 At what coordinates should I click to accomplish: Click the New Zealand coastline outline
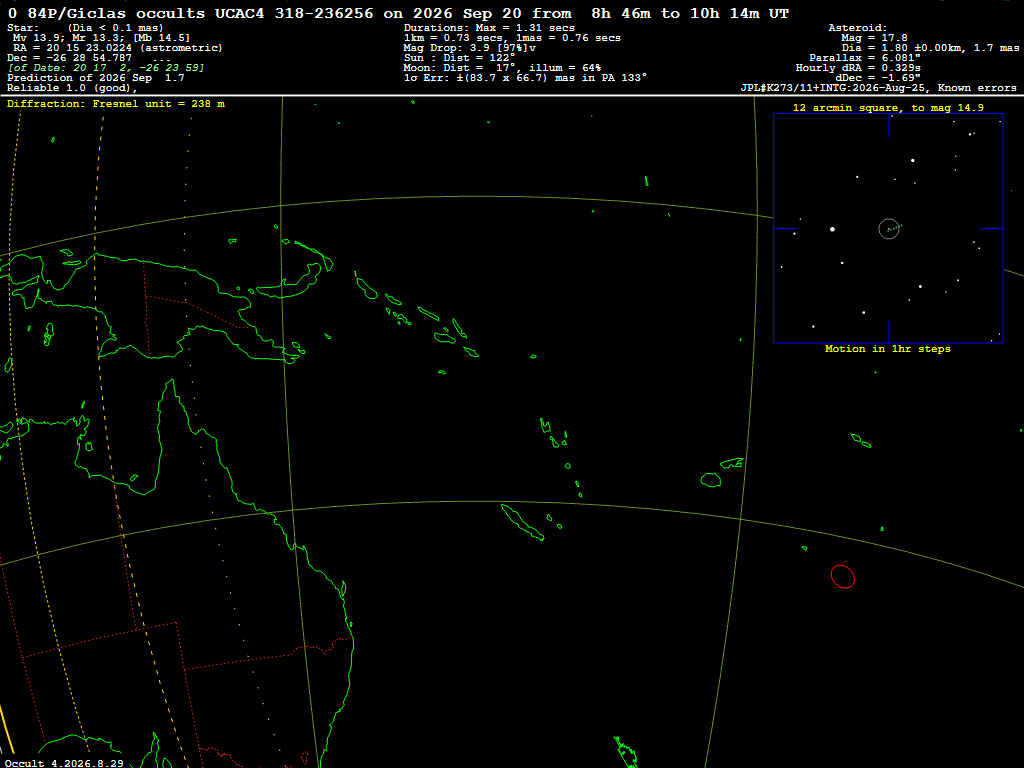click(x=625, y=751)
